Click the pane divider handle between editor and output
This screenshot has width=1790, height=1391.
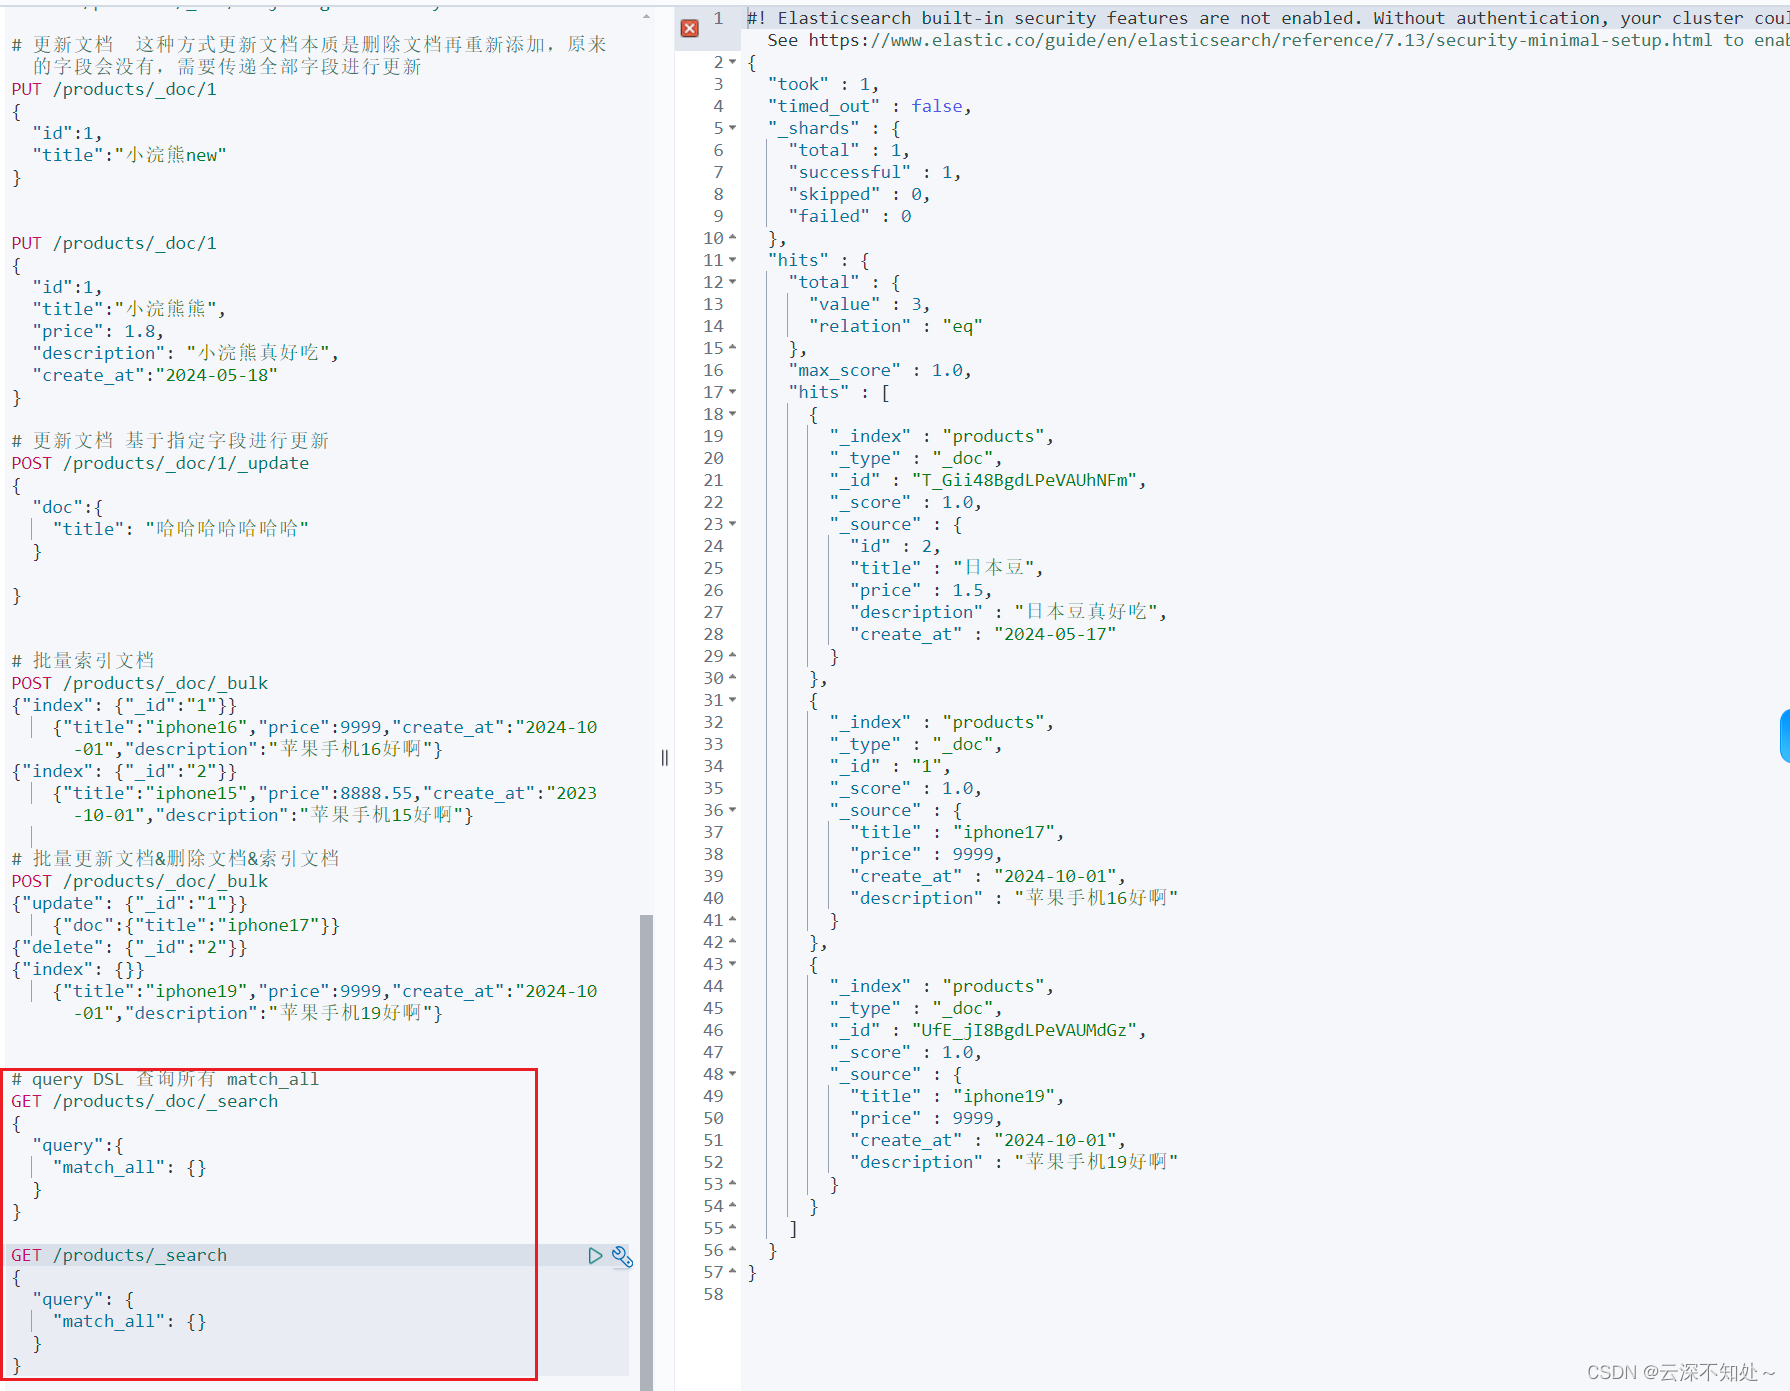click(664, 758)
